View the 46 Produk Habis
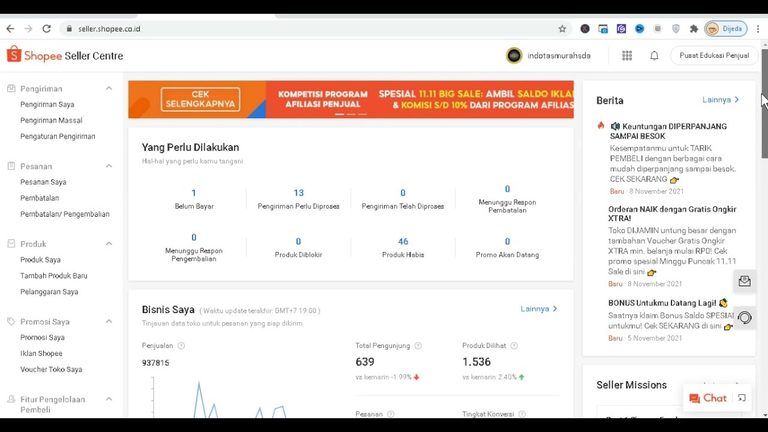The image size is (768, 432). point(403,247)
